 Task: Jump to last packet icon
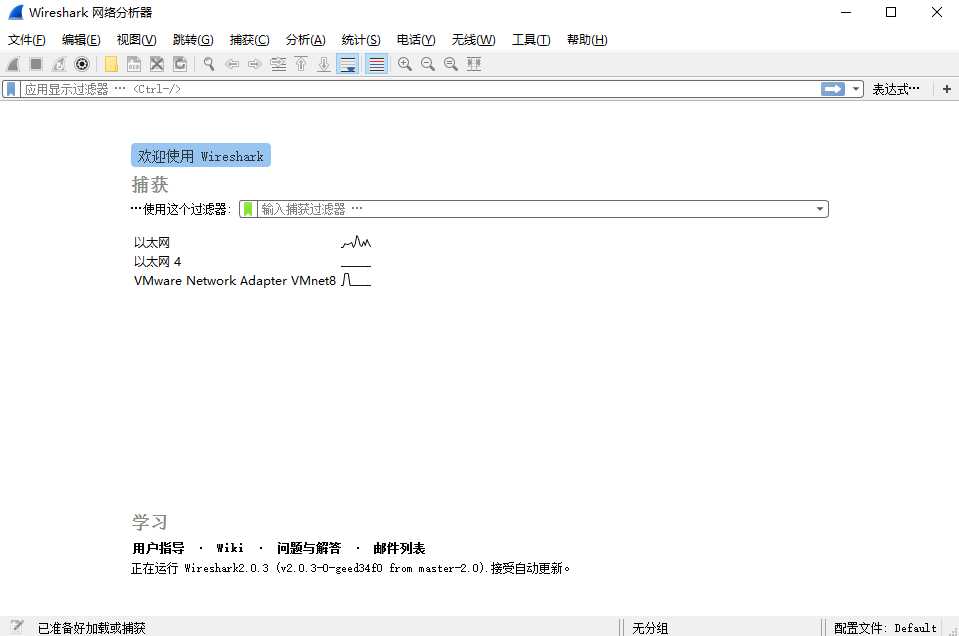pyautogui.click(x=324, y=64)
